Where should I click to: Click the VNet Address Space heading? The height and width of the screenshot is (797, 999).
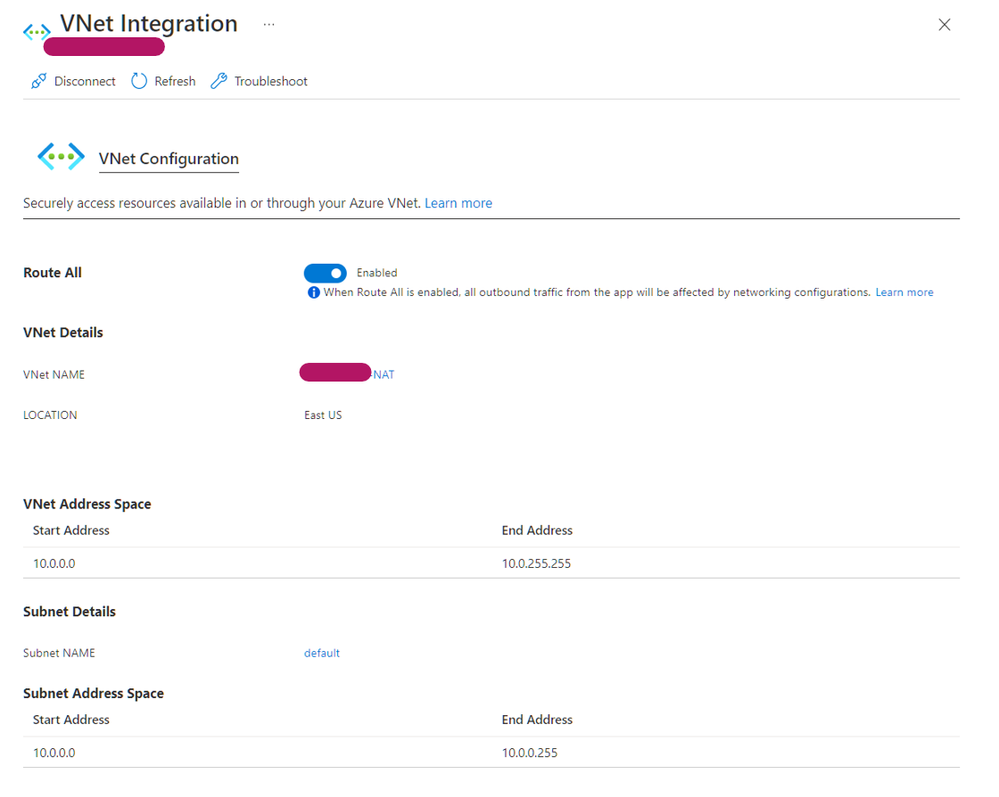(x=87, y=504)
